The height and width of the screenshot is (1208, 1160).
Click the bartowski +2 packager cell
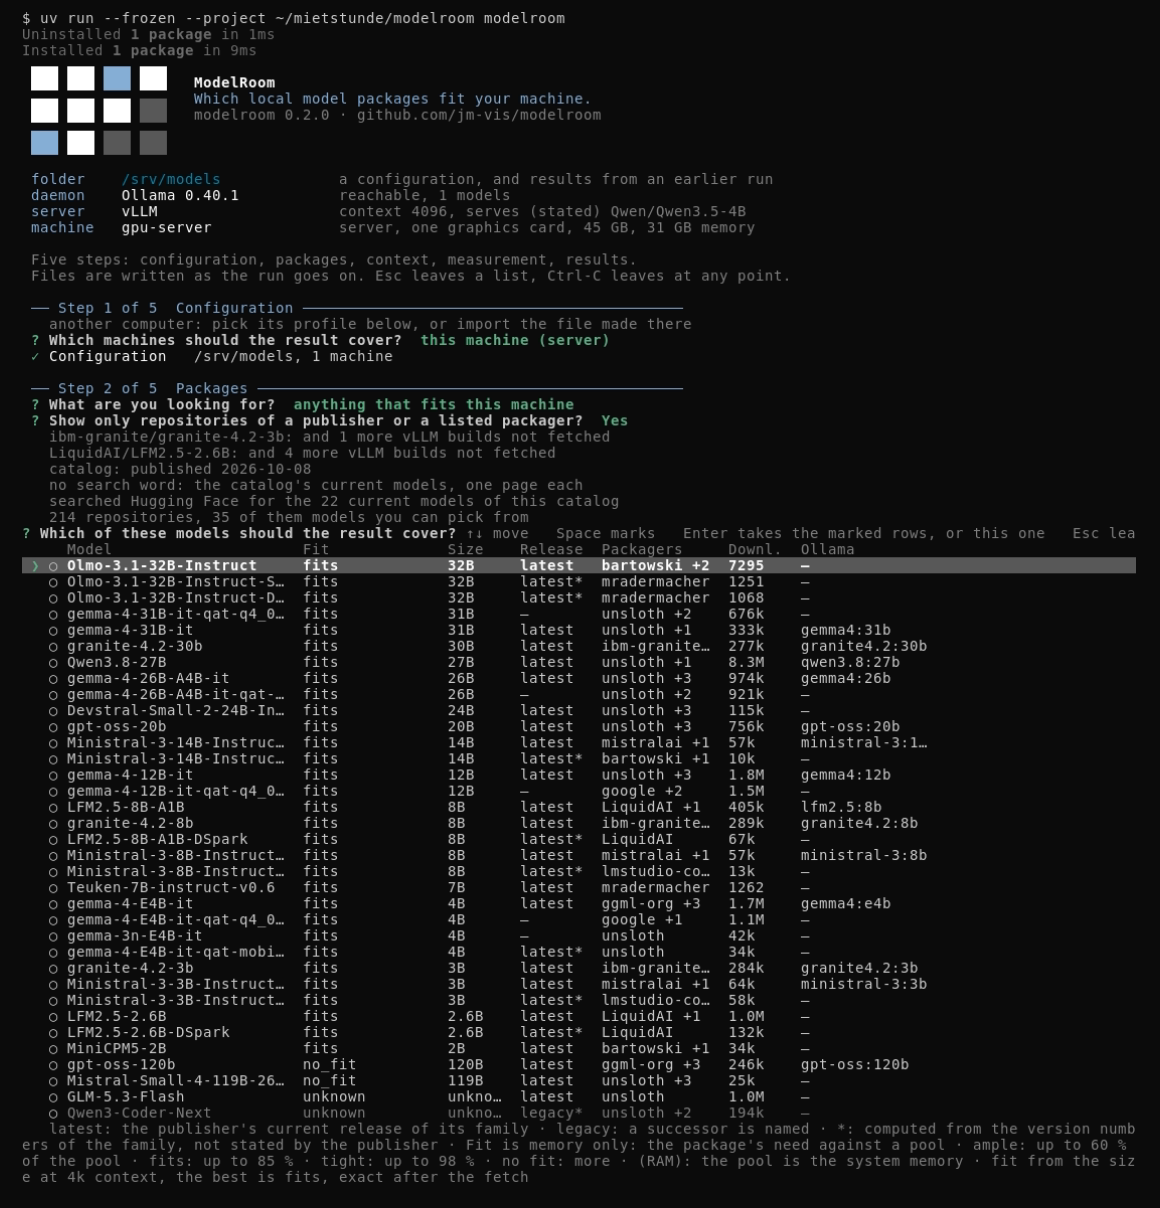pos(655,565)
